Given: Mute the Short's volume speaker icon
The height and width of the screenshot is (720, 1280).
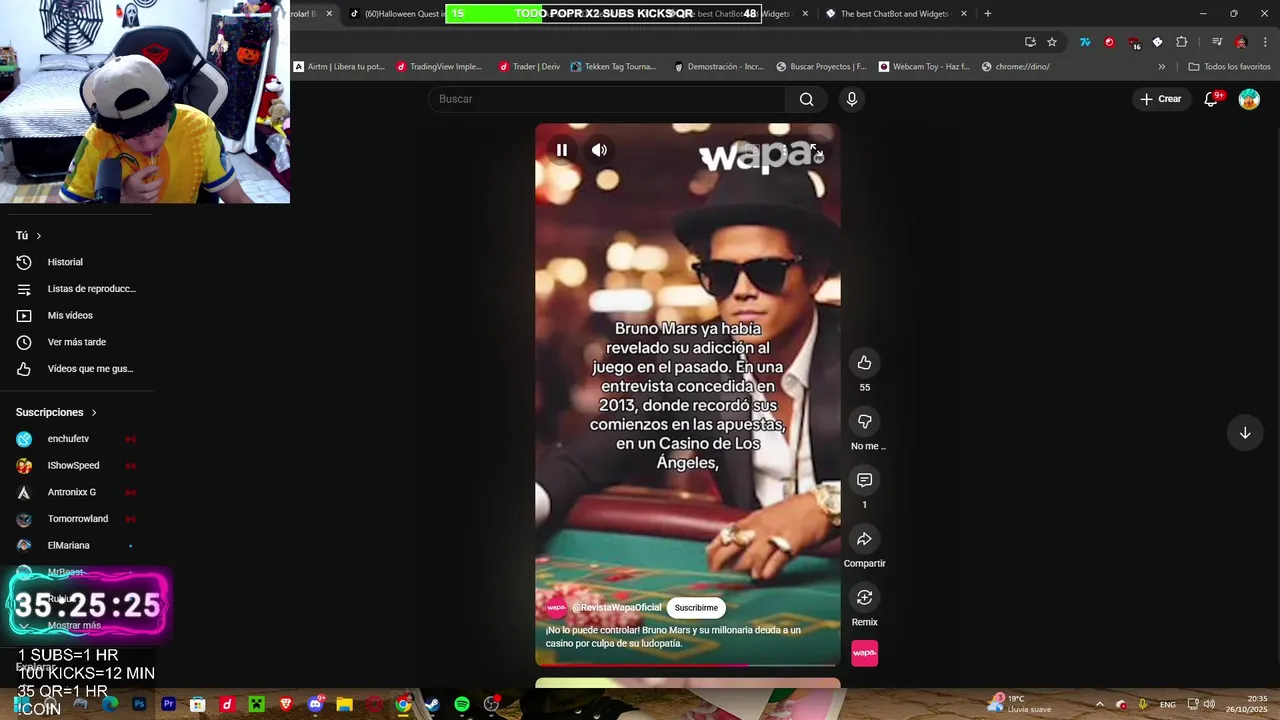Looking at the screenshot, I should click(599, 150).
